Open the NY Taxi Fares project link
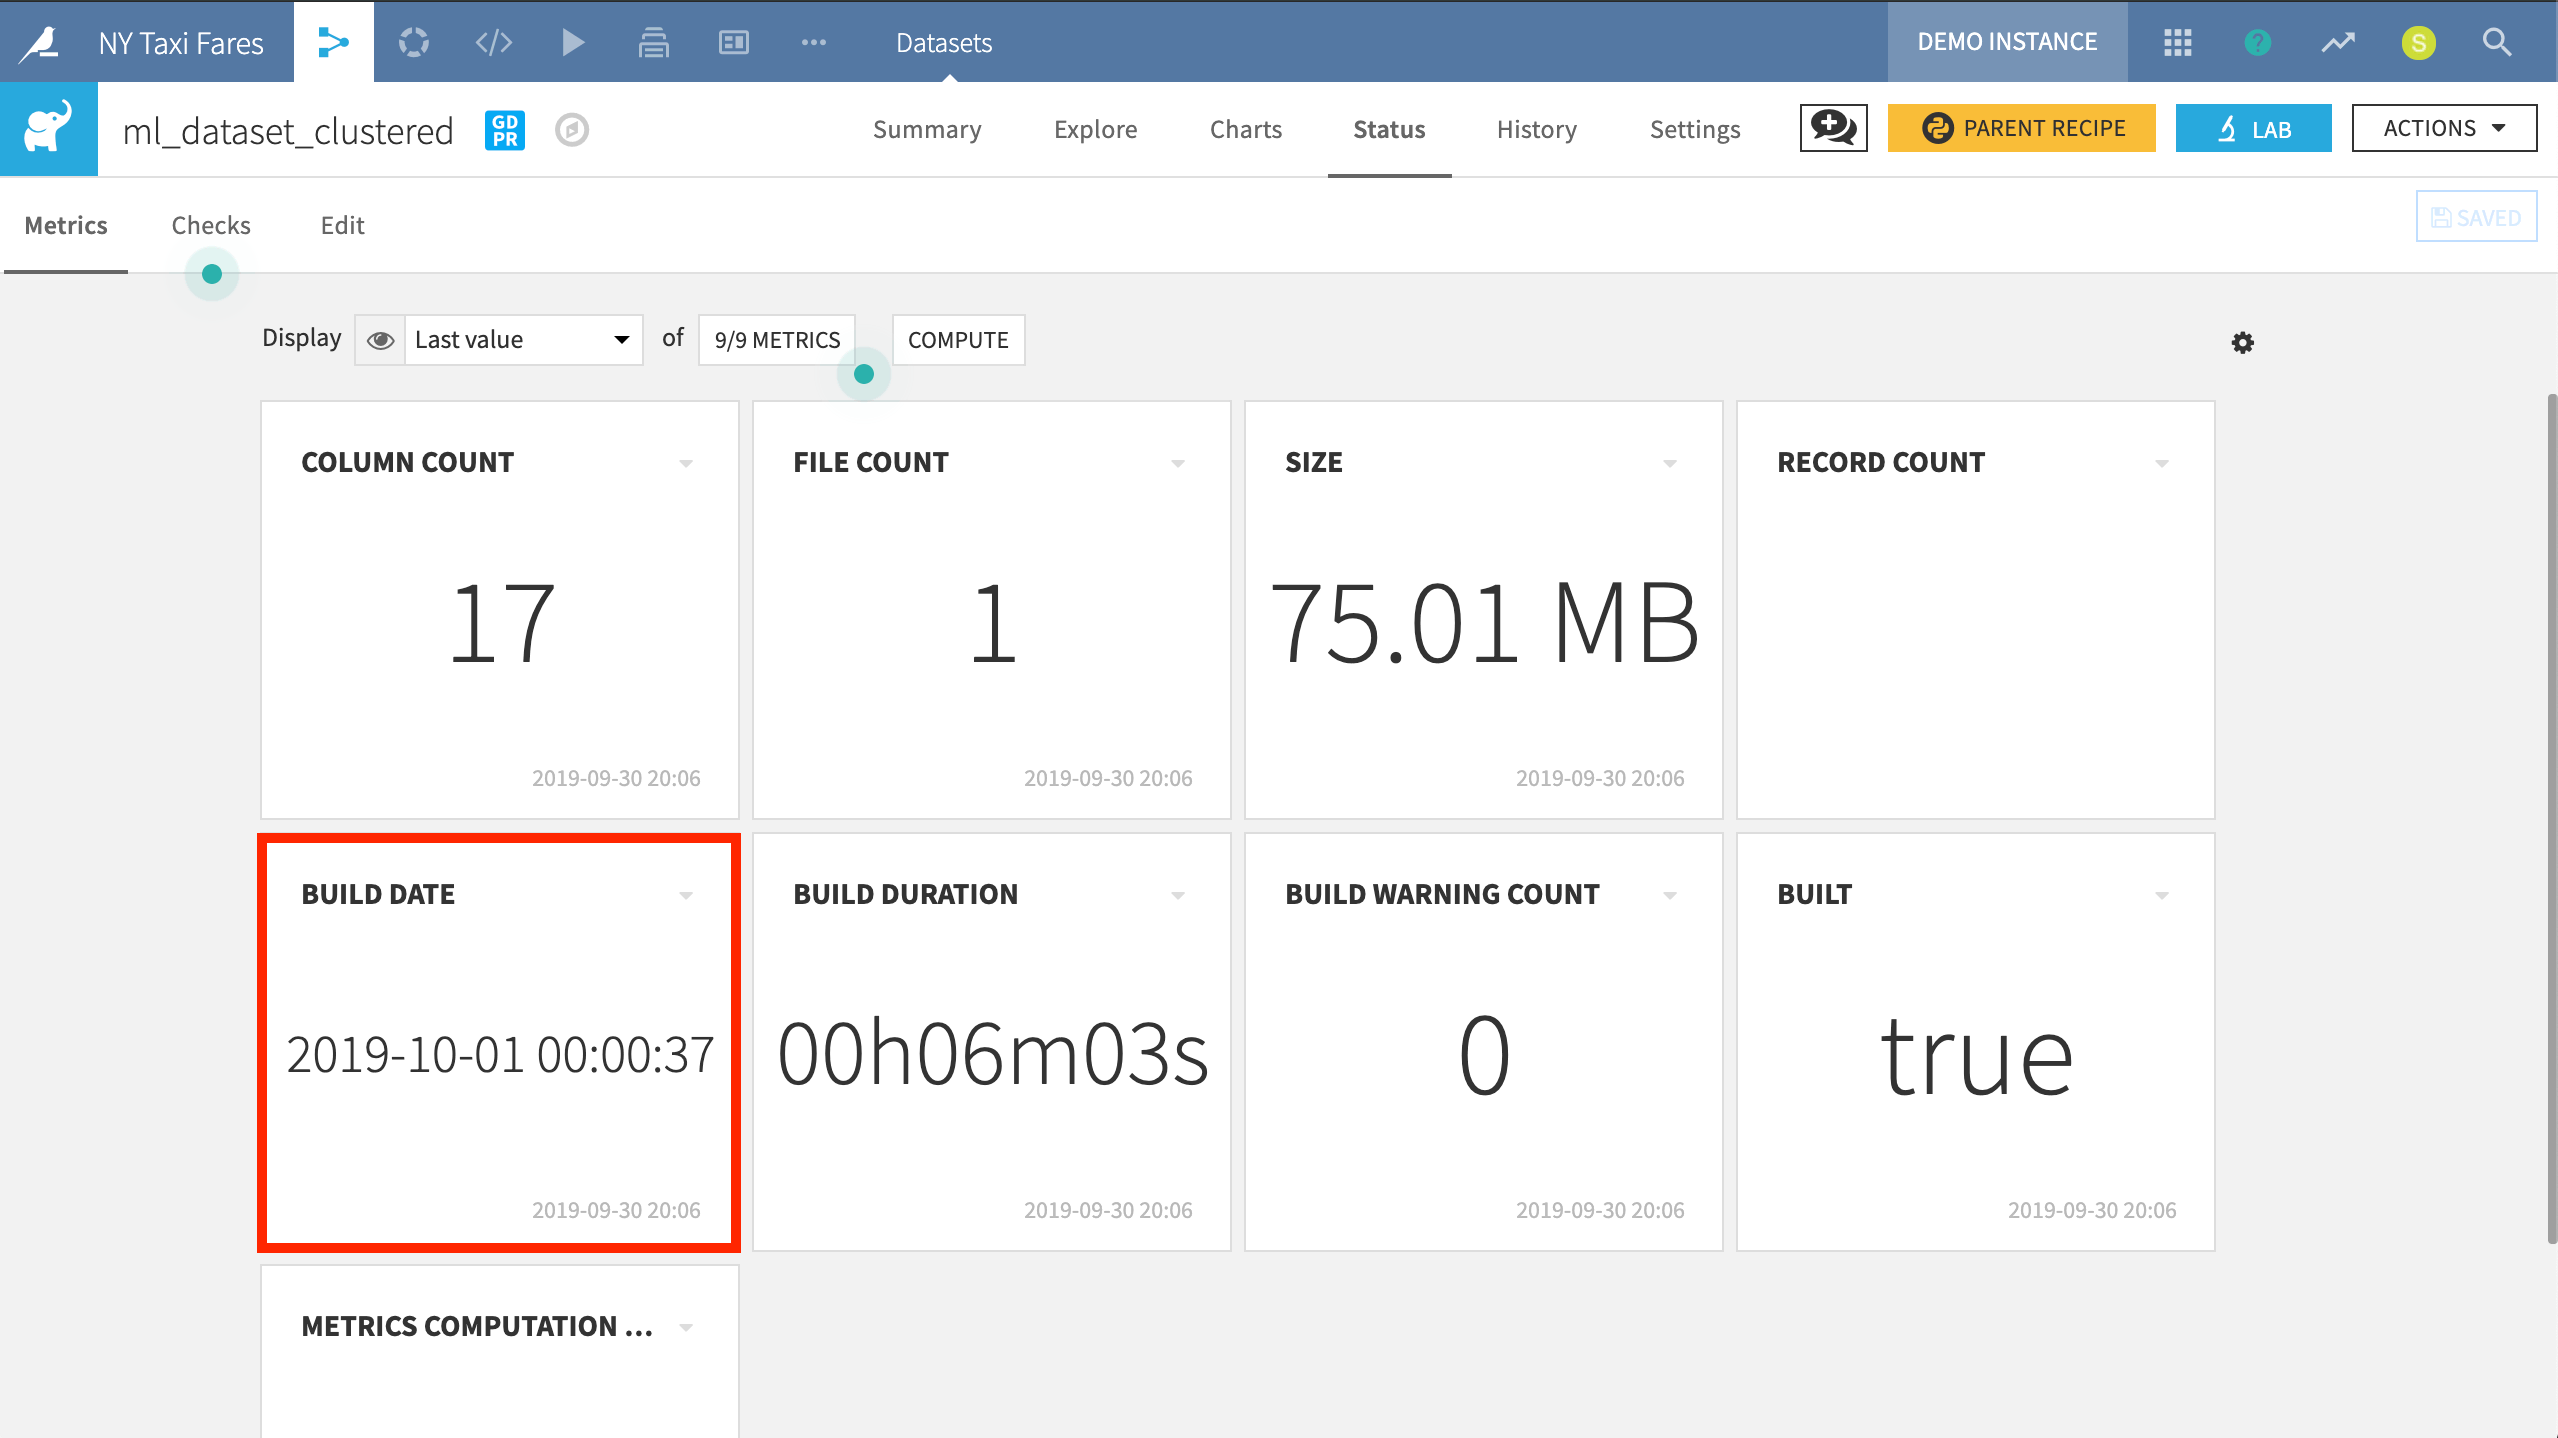Image resolution: width=2558 pixels, height=1438 pixels. pos(181,43)
